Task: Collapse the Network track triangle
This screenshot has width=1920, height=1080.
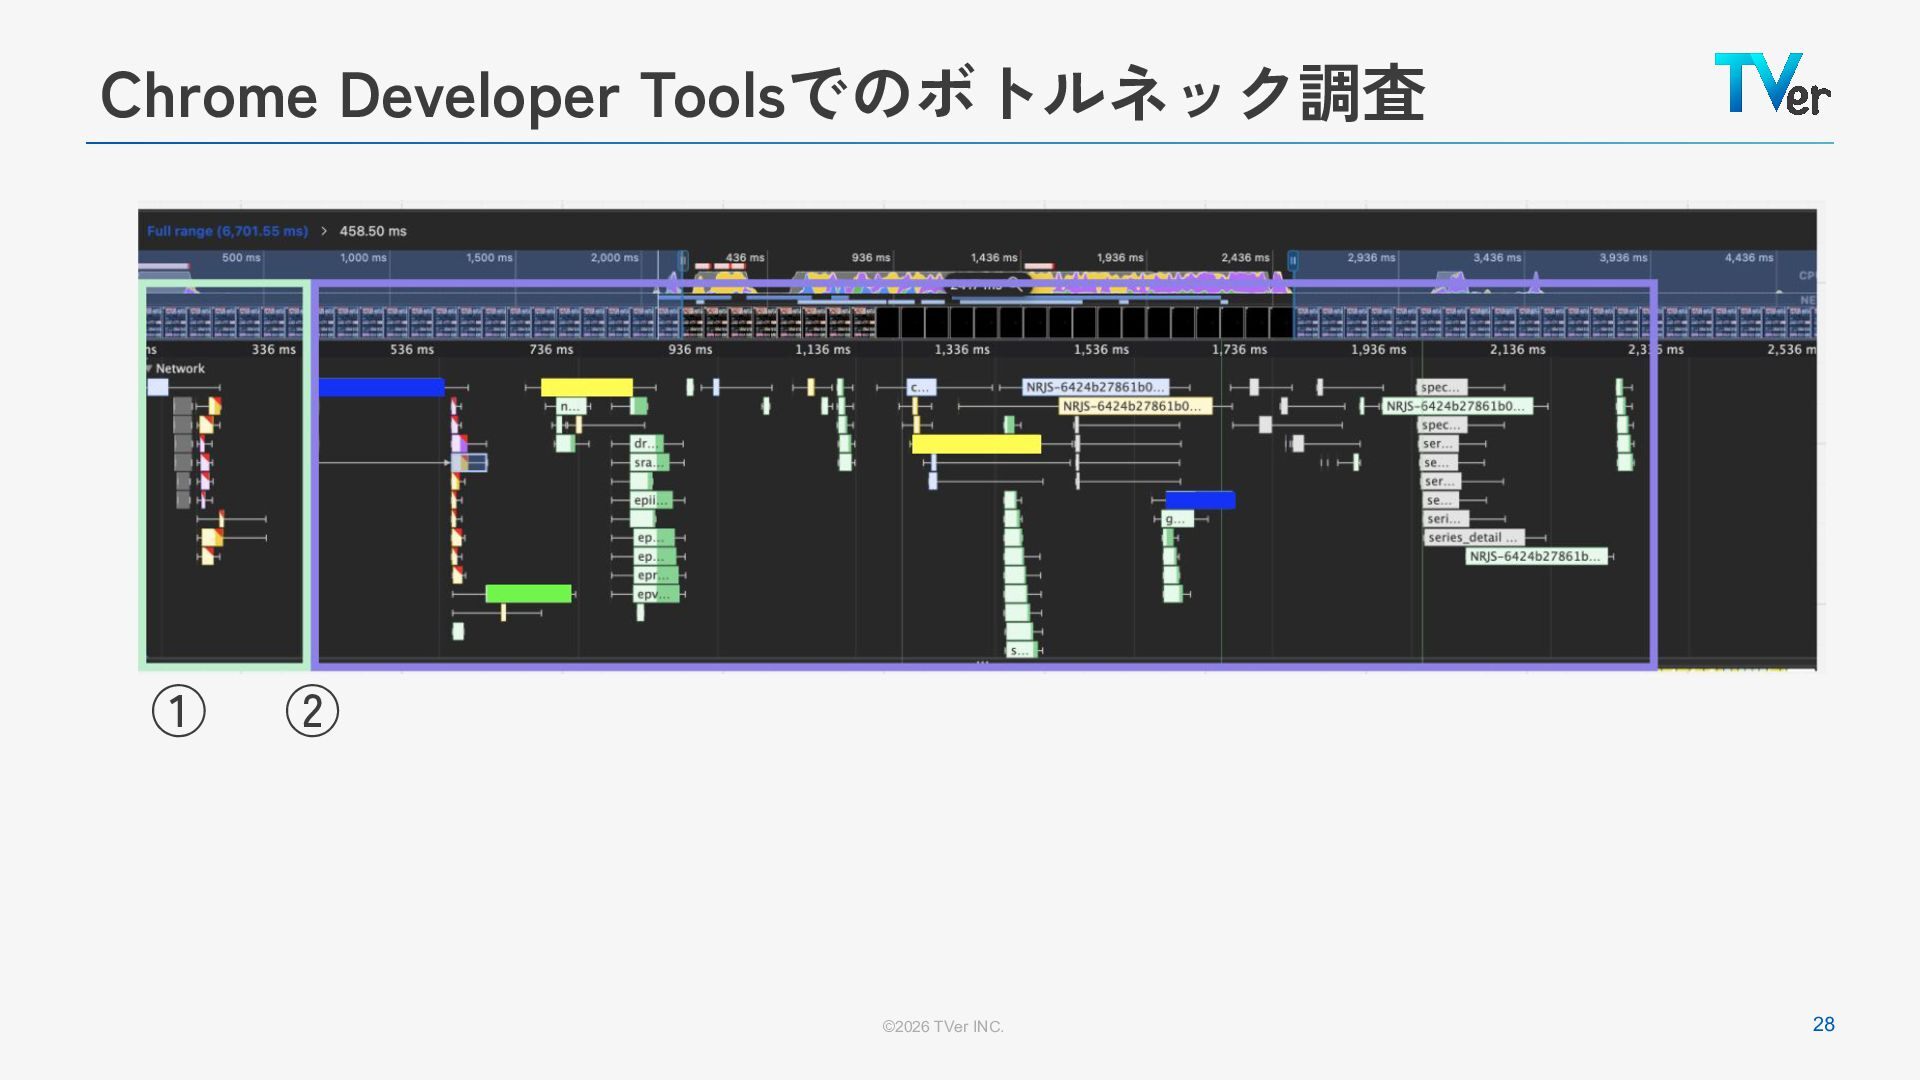Action: [x=149, y=368]
